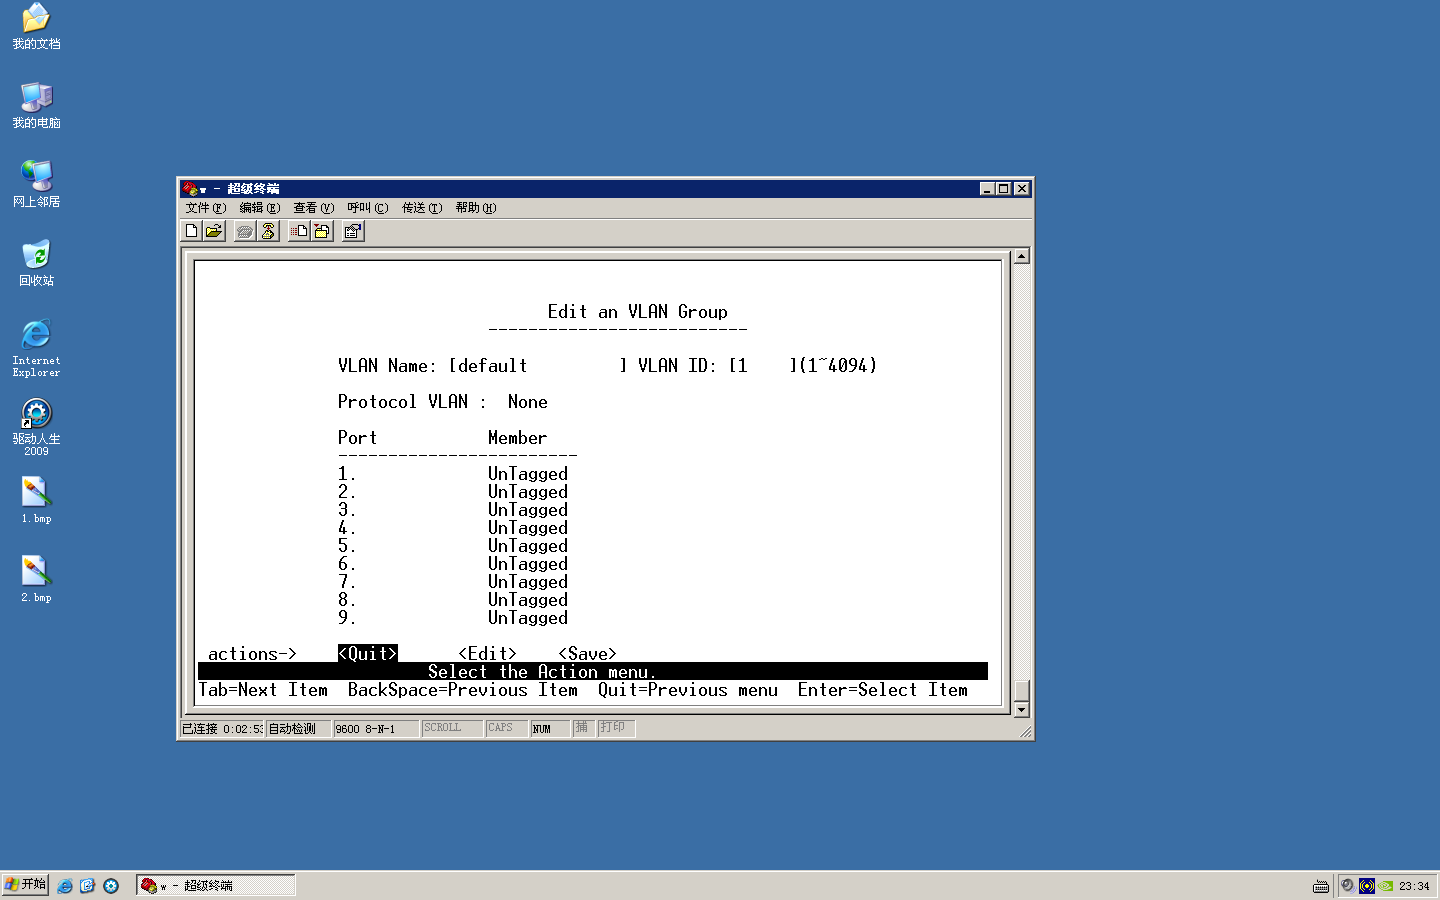Open the 查看(V) menu

point(314,208)
